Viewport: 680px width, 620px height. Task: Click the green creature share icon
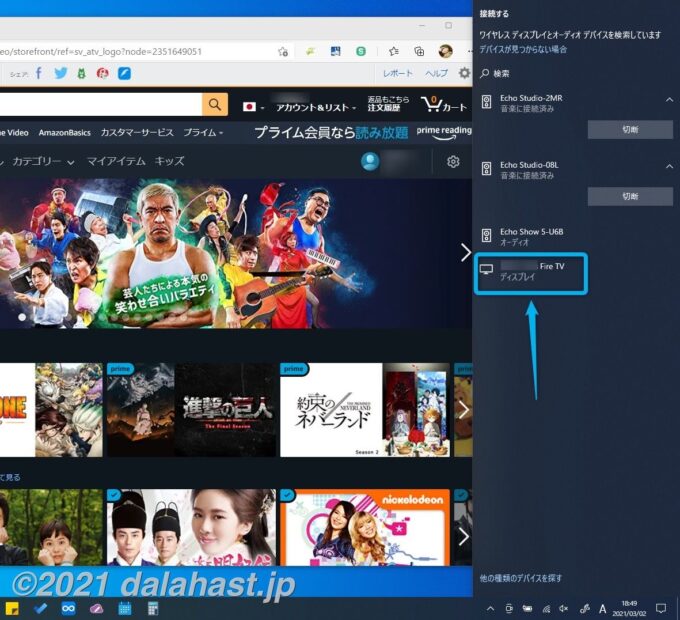point(82,73)
